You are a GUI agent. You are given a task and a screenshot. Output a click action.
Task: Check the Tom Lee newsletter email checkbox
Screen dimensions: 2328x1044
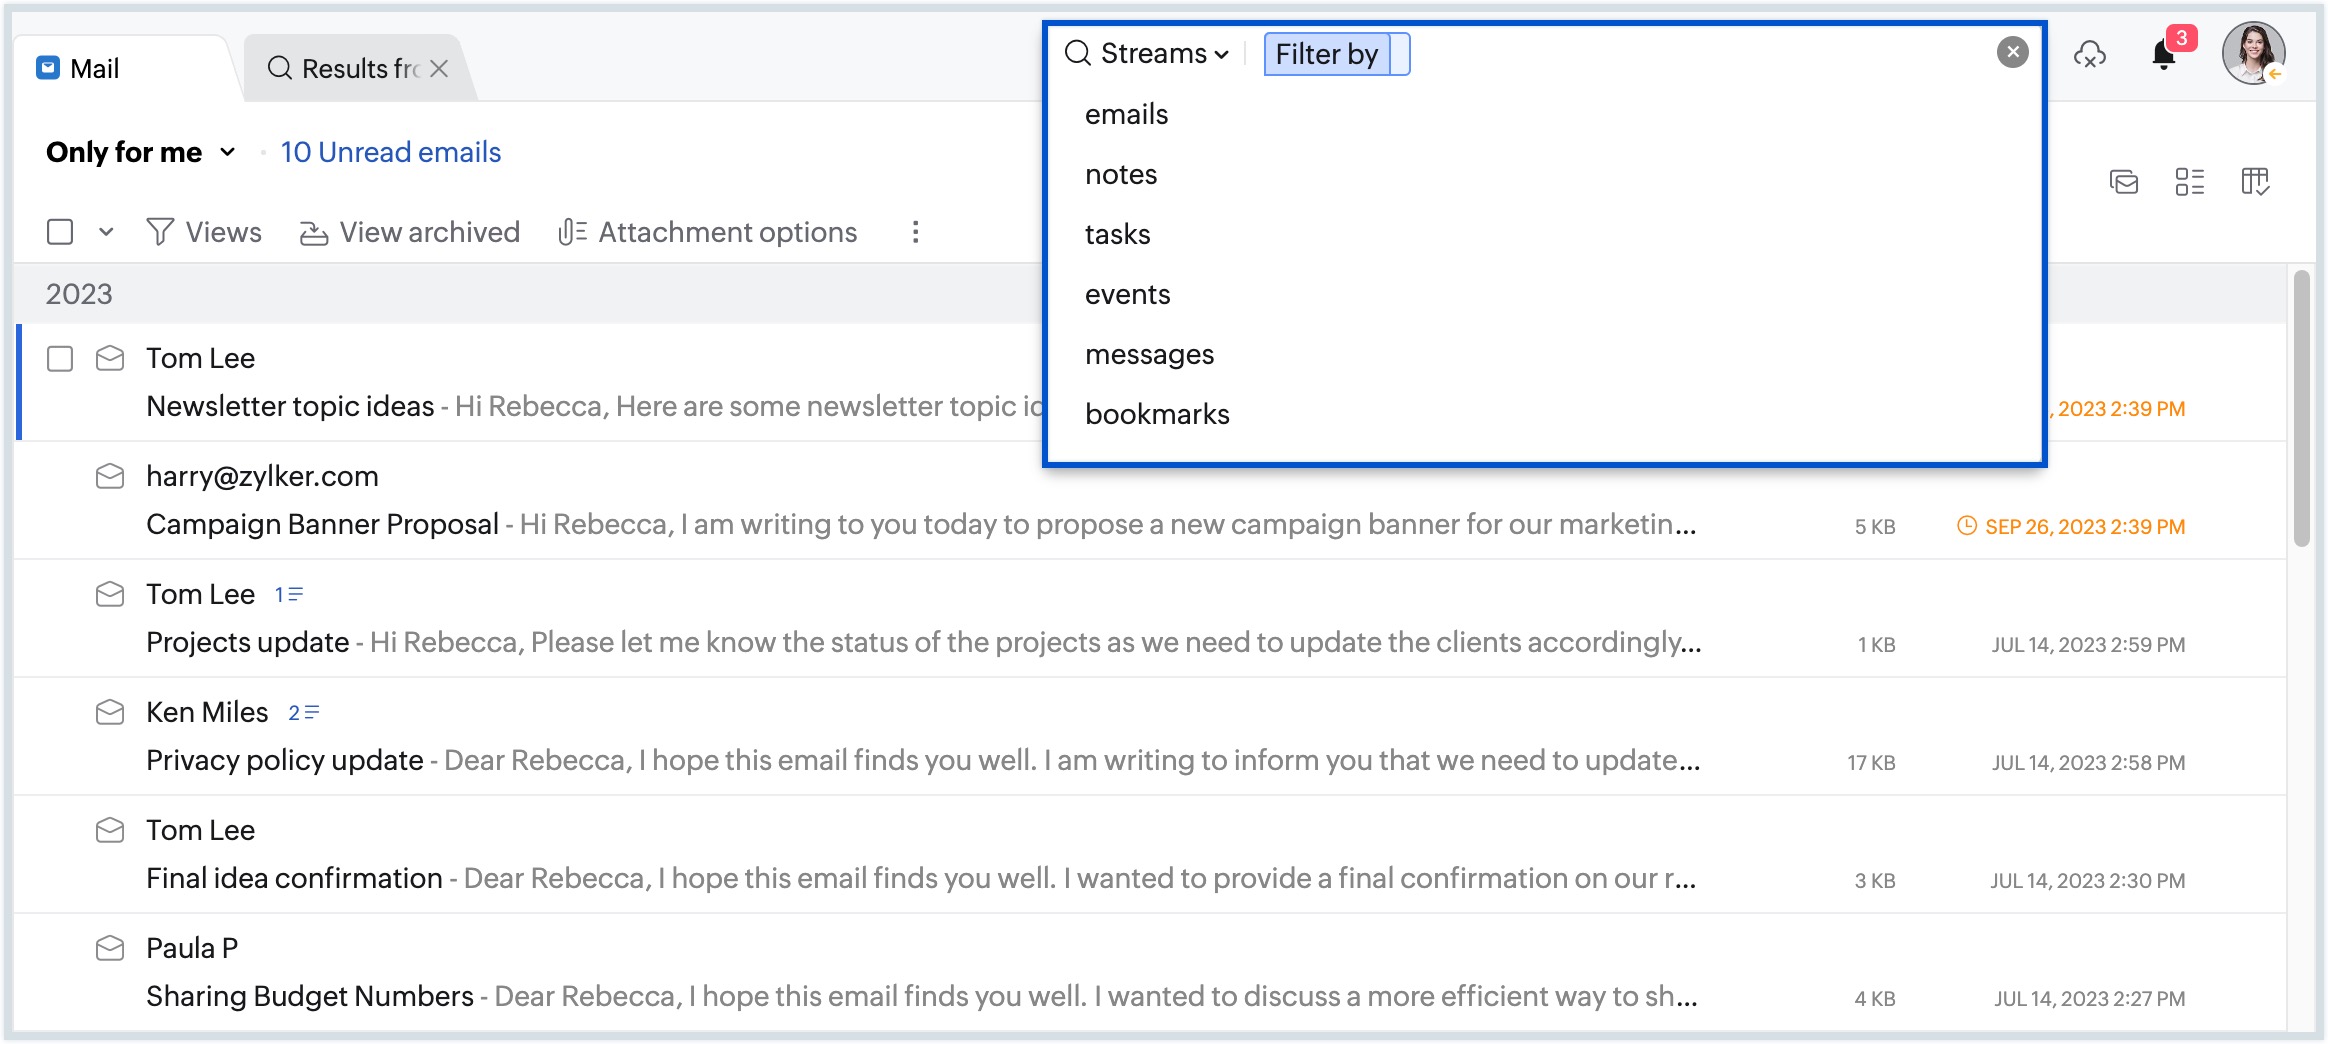pyautogui.click(x=60, y=358)
